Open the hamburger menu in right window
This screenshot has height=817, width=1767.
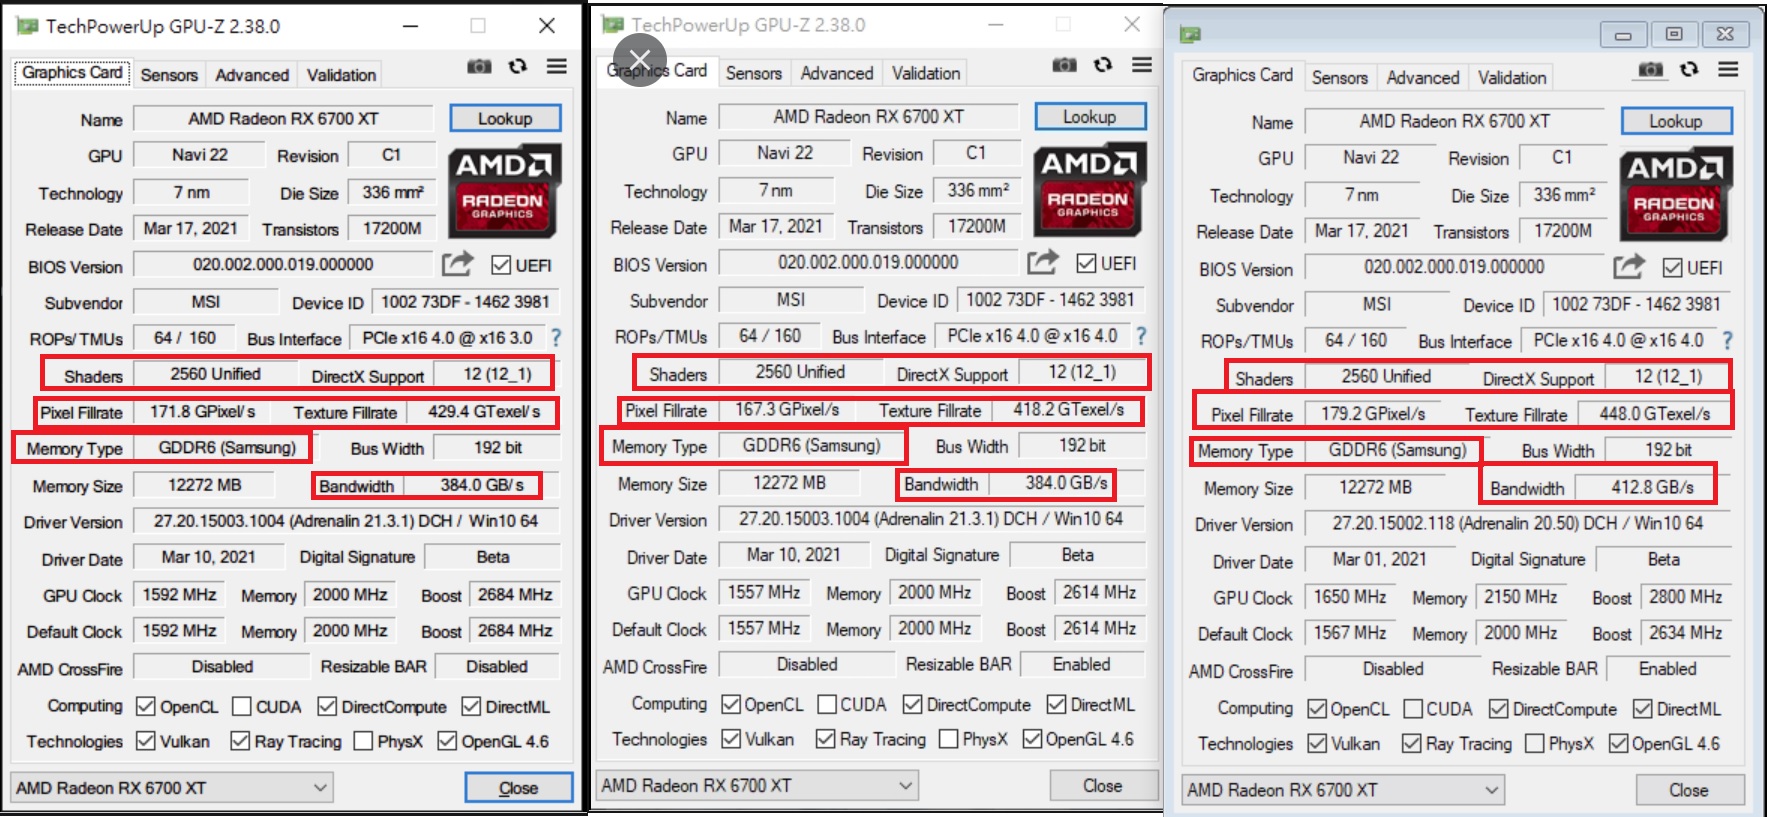click(1728, 69)
